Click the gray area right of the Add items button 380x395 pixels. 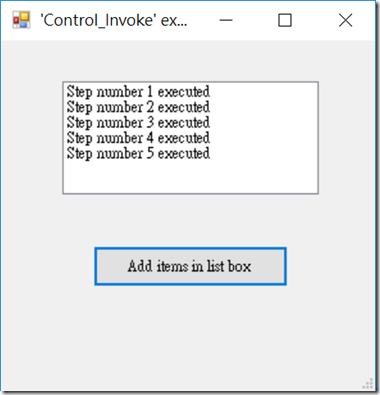(330, 266)
